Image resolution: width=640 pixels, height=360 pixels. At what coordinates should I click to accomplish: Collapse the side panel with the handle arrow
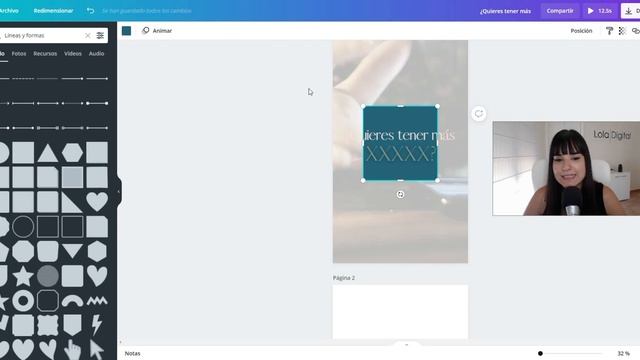(x=119, y=191)
